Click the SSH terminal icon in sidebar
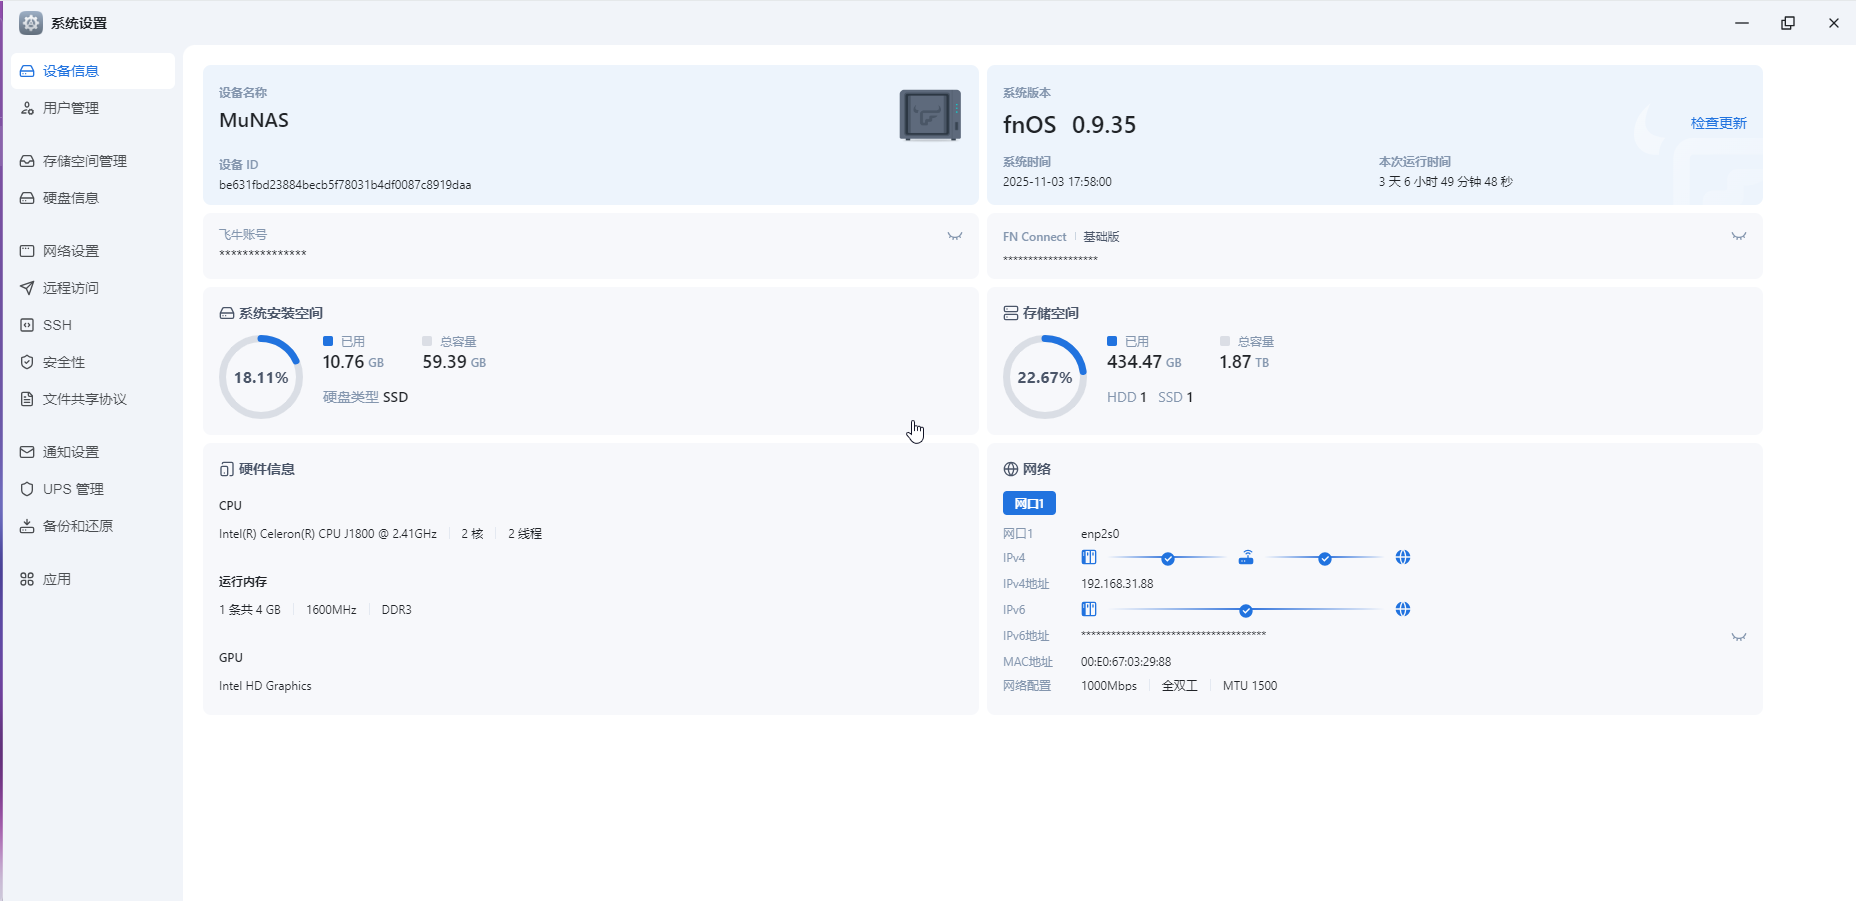The width and height of the screenshot is (1856, 901). coord(27,325)
